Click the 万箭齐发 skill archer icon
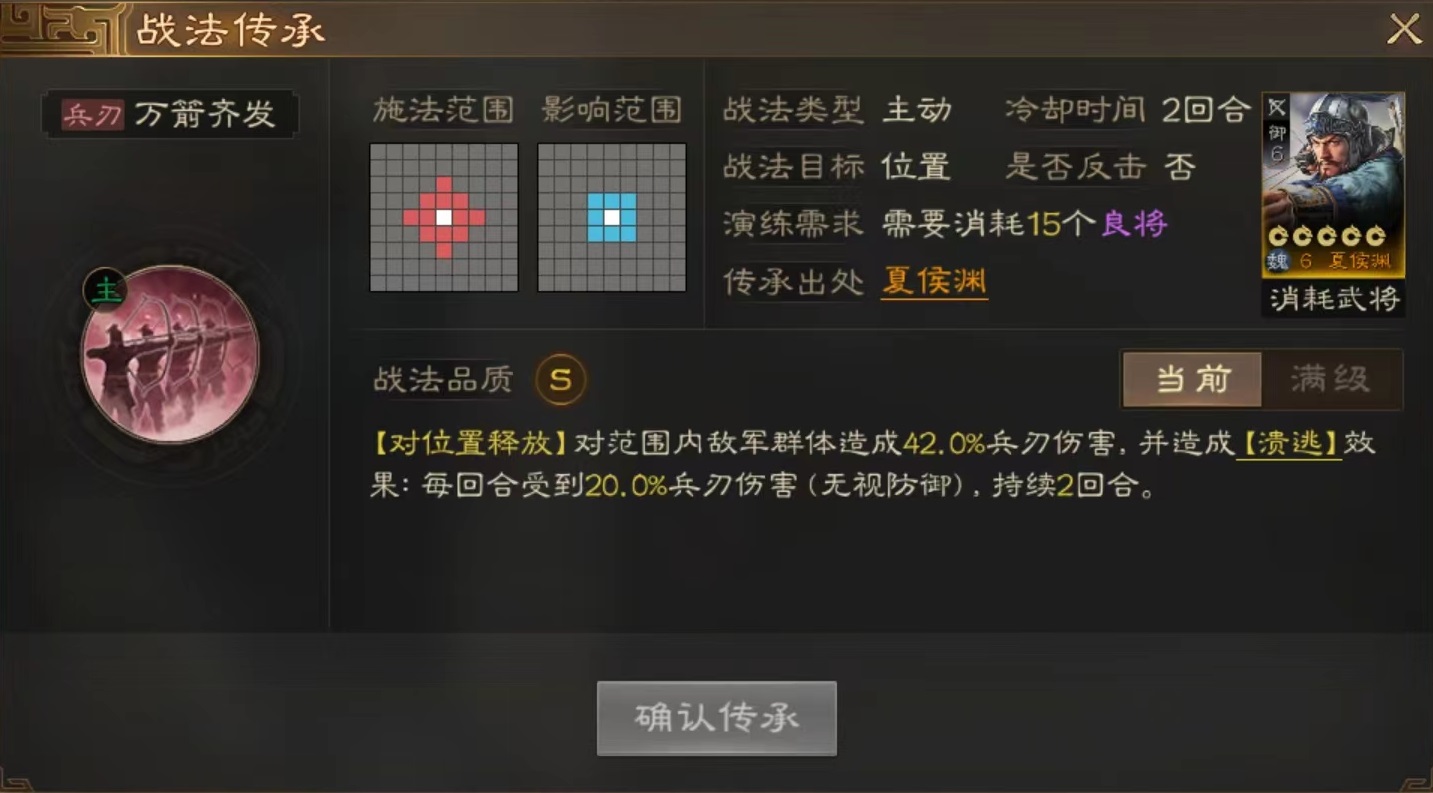The width and height of the screenshot is (1433, 793). tap(170, 354)
